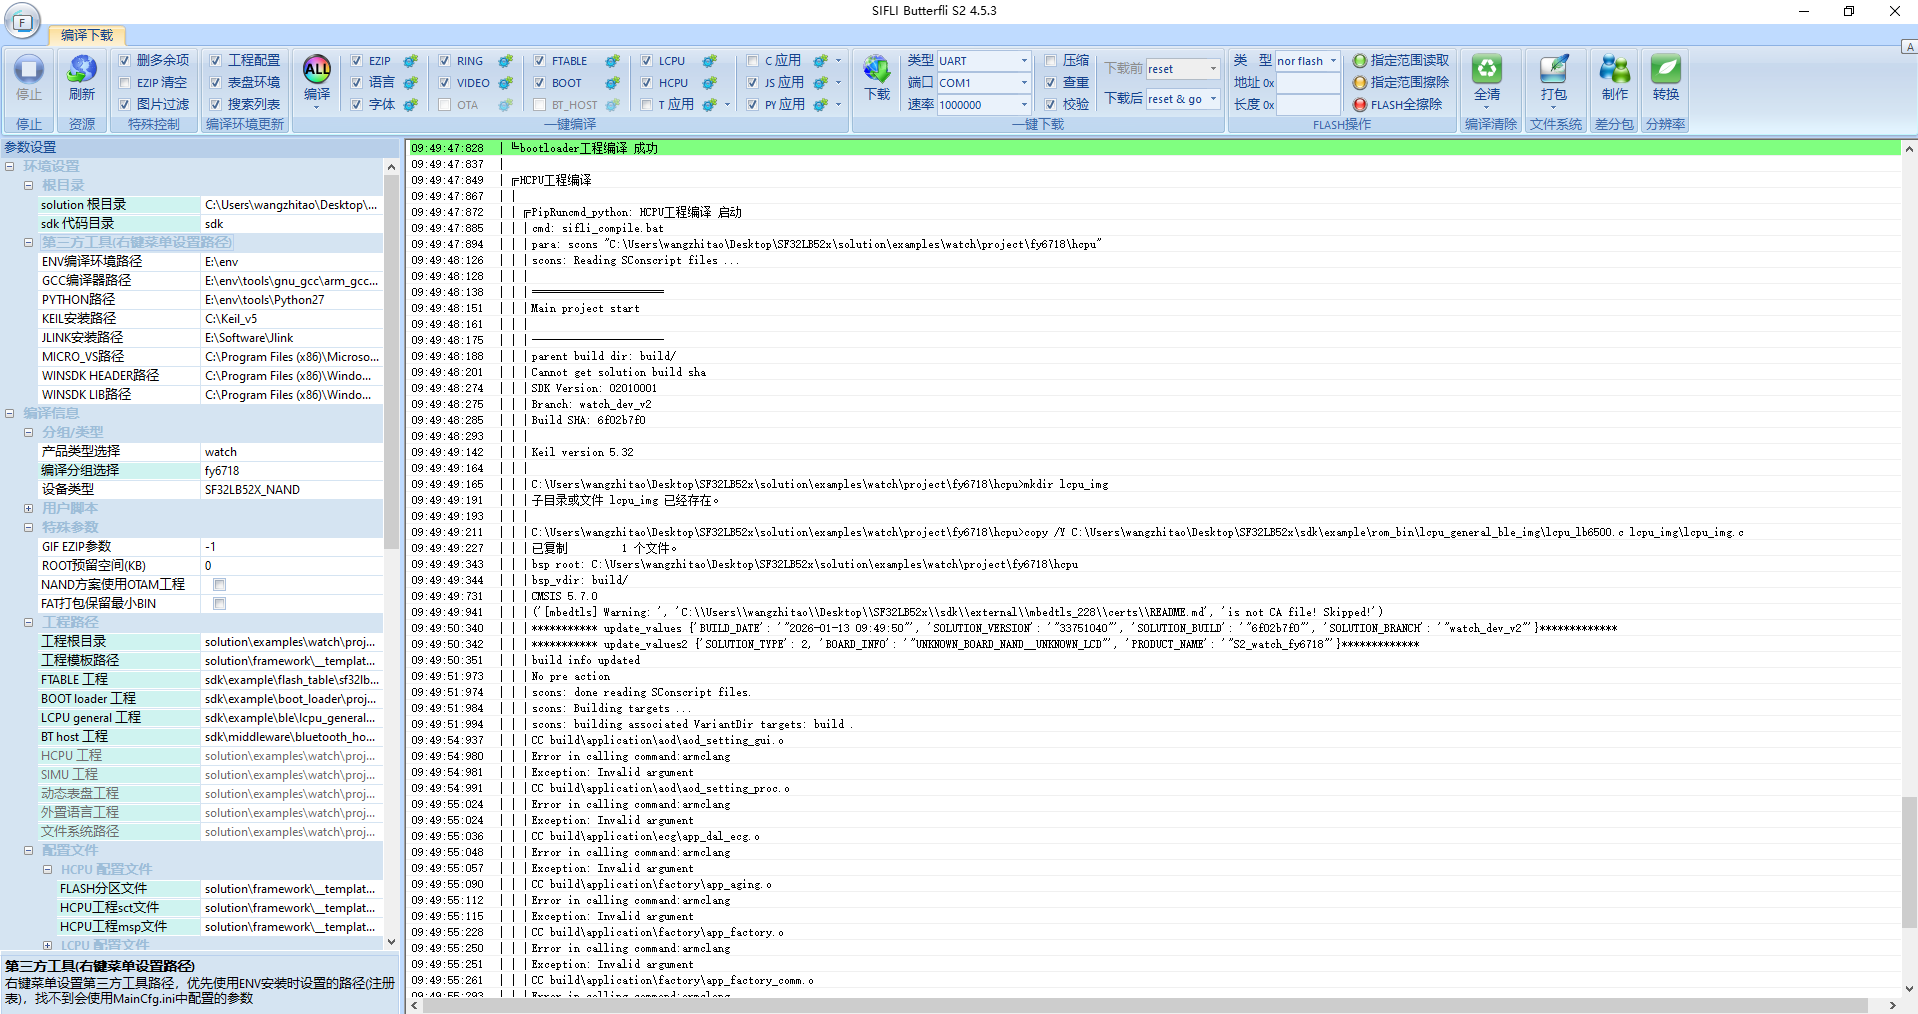Click the 地址 0x address input field
Viewport: 1918px width, 1014px height.
[1308, 83]
